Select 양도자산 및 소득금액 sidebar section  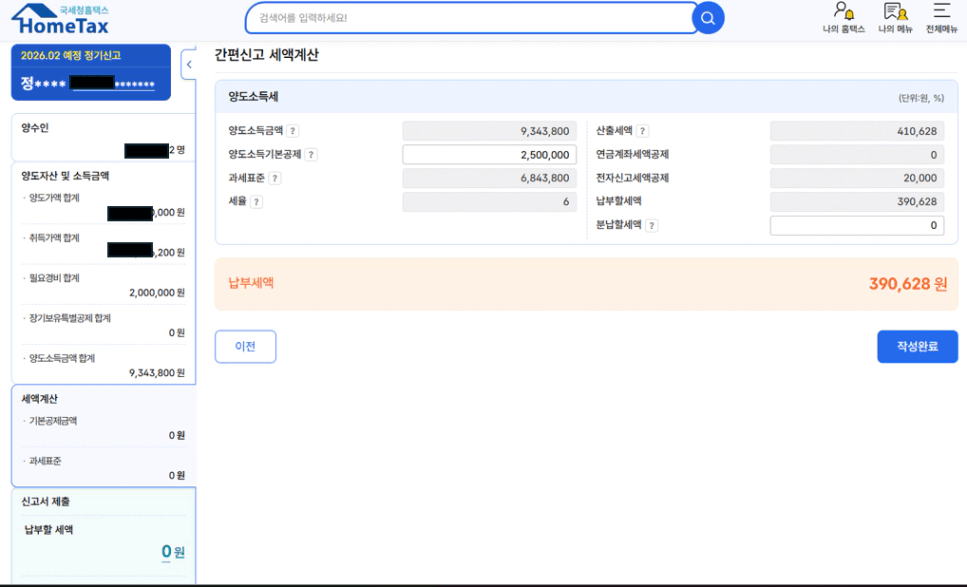coord(65,176)
